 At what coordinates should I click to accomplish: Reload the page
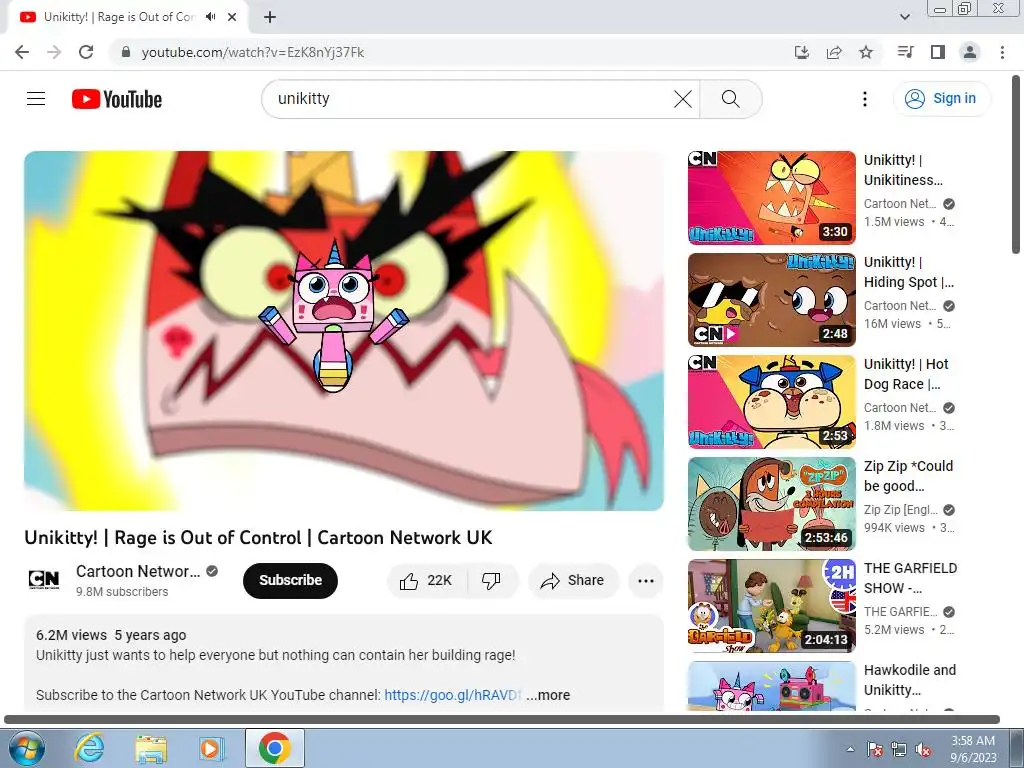click(x=86, y=52)
